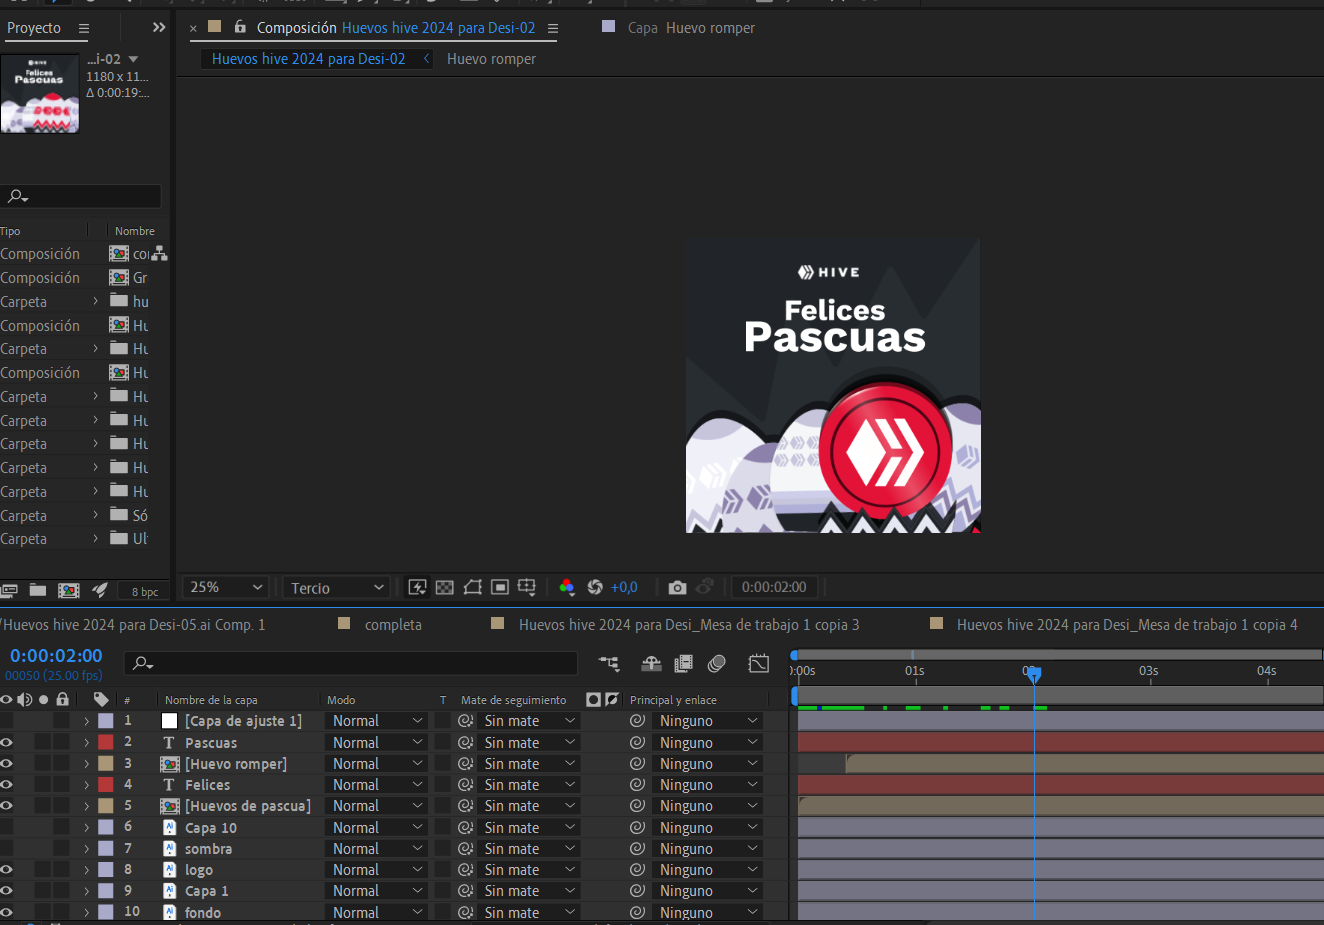Open the Tercio resolution dropdown
Image resolution: width=1324 pixels, height=925 pixels.
pyautogui.click(x=337, y=588)
